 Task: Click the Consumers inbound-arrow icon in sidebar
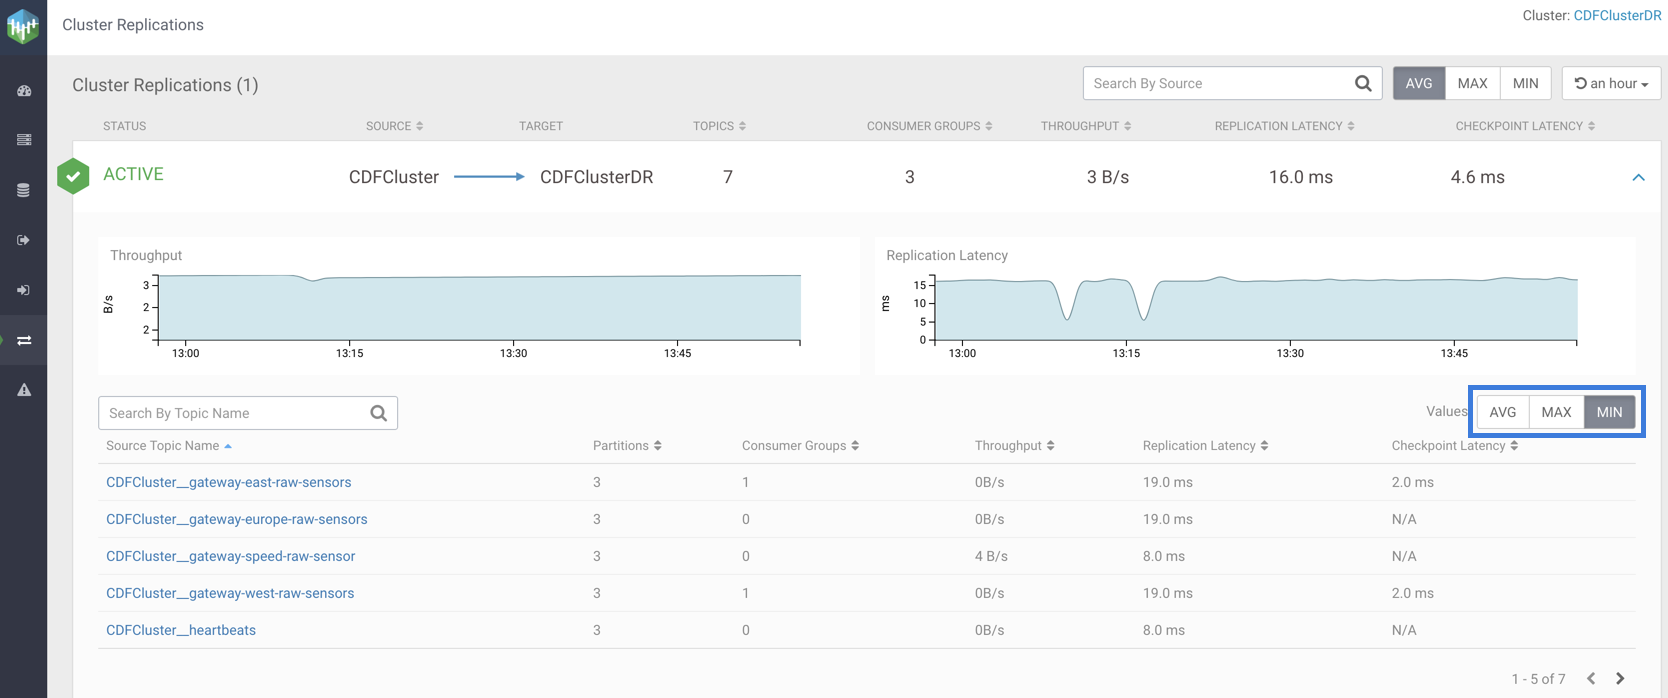[24, 290]
